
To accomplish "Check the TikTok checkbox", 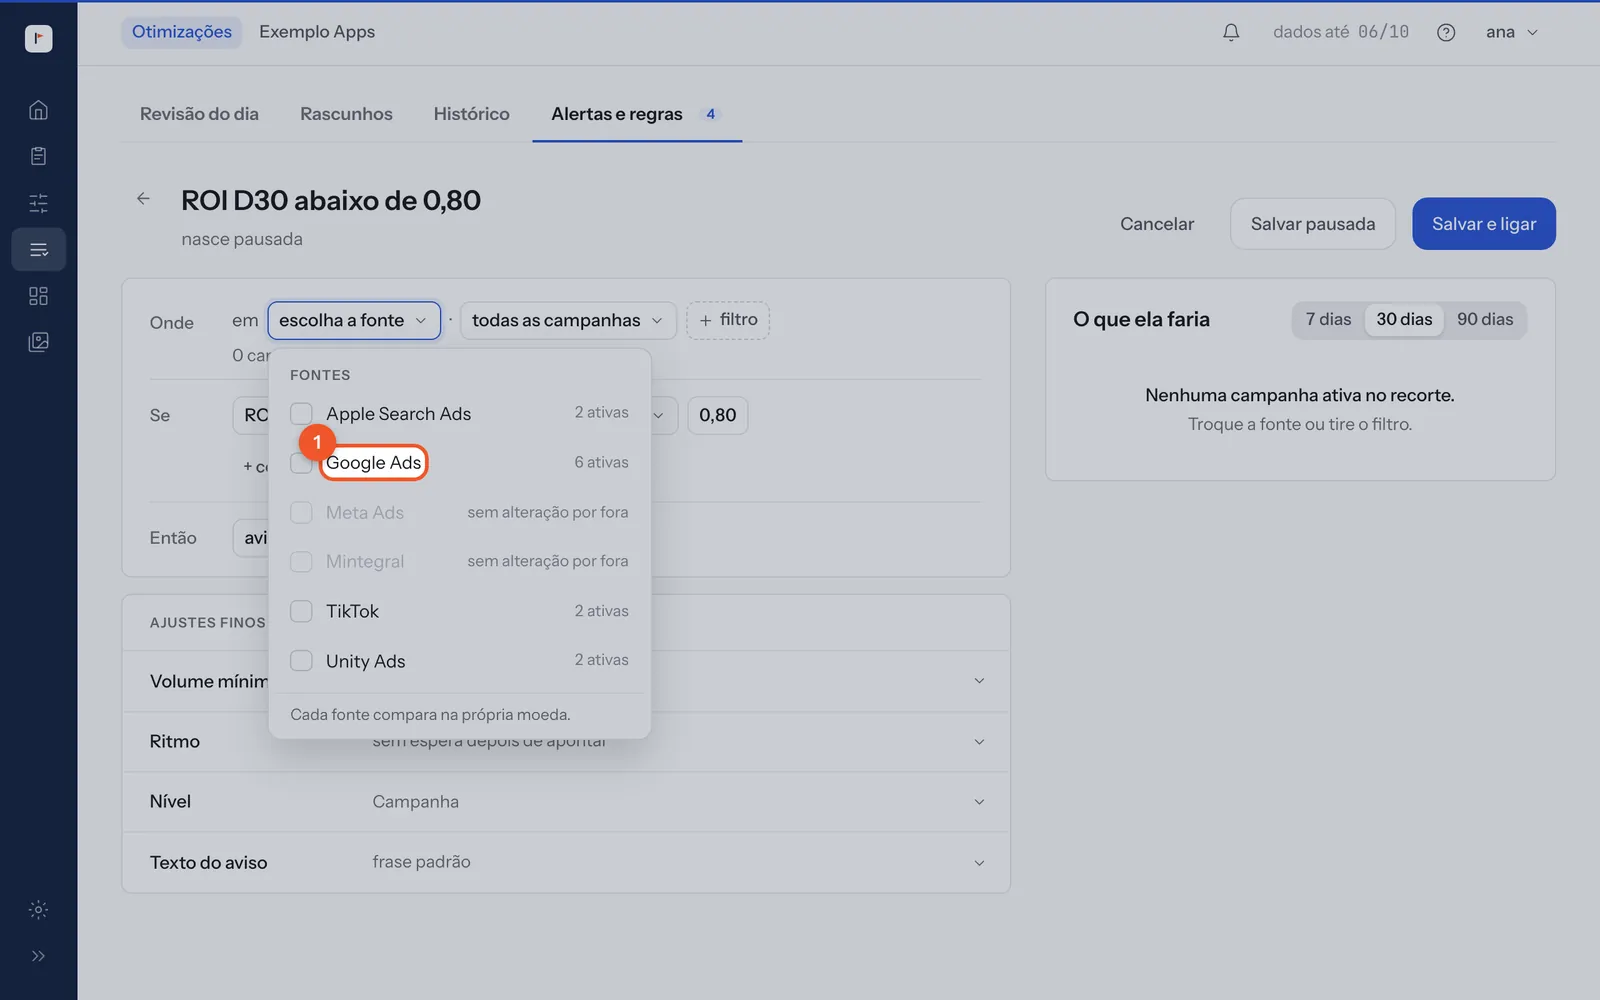I will [301, 611].
